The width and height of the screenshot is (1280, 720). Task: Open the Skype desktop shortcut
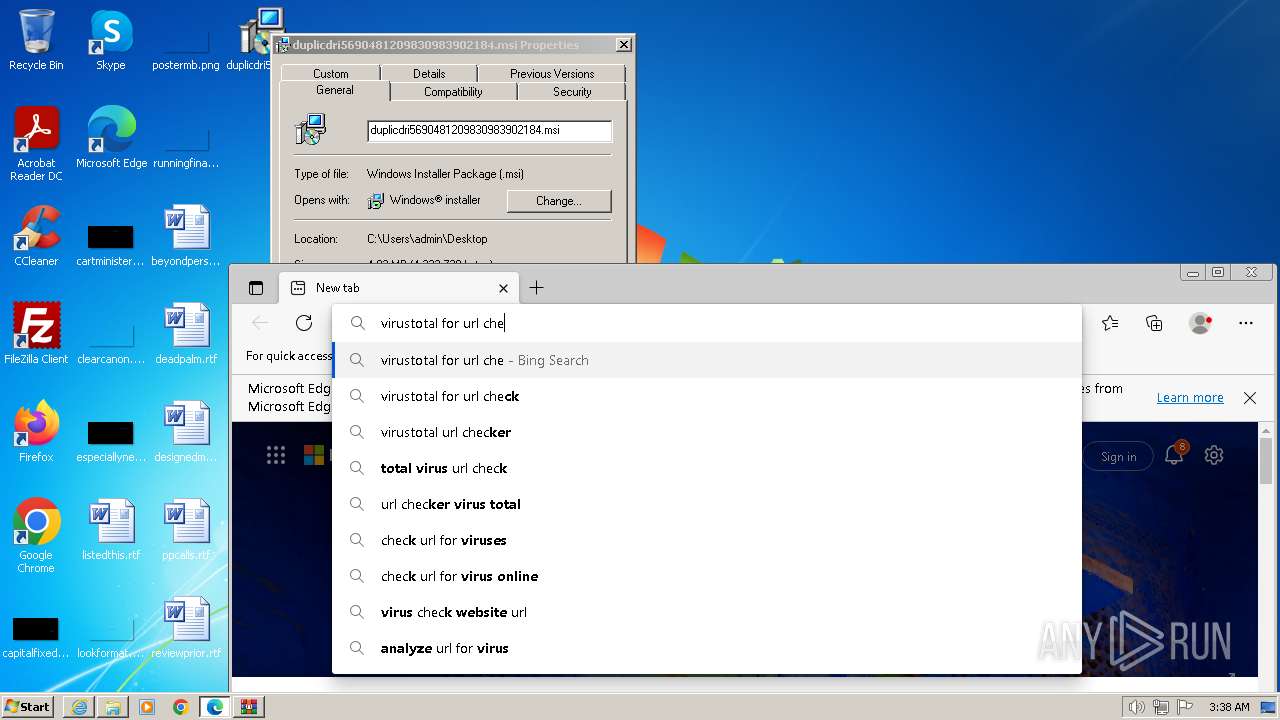(x=110, y=40)
